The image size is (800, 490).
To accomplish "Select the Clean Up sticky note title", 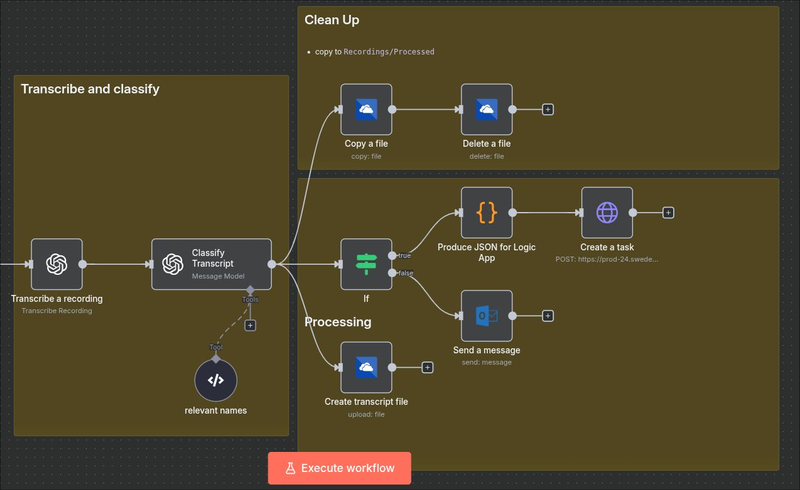I will pos(332,20).
